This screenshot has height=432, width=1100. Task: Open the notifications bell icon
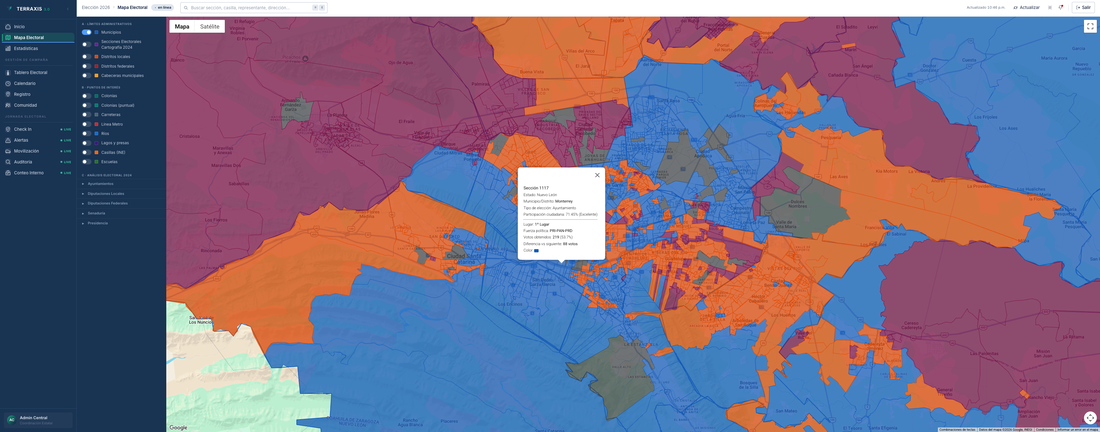click(x=1060, y=7)
